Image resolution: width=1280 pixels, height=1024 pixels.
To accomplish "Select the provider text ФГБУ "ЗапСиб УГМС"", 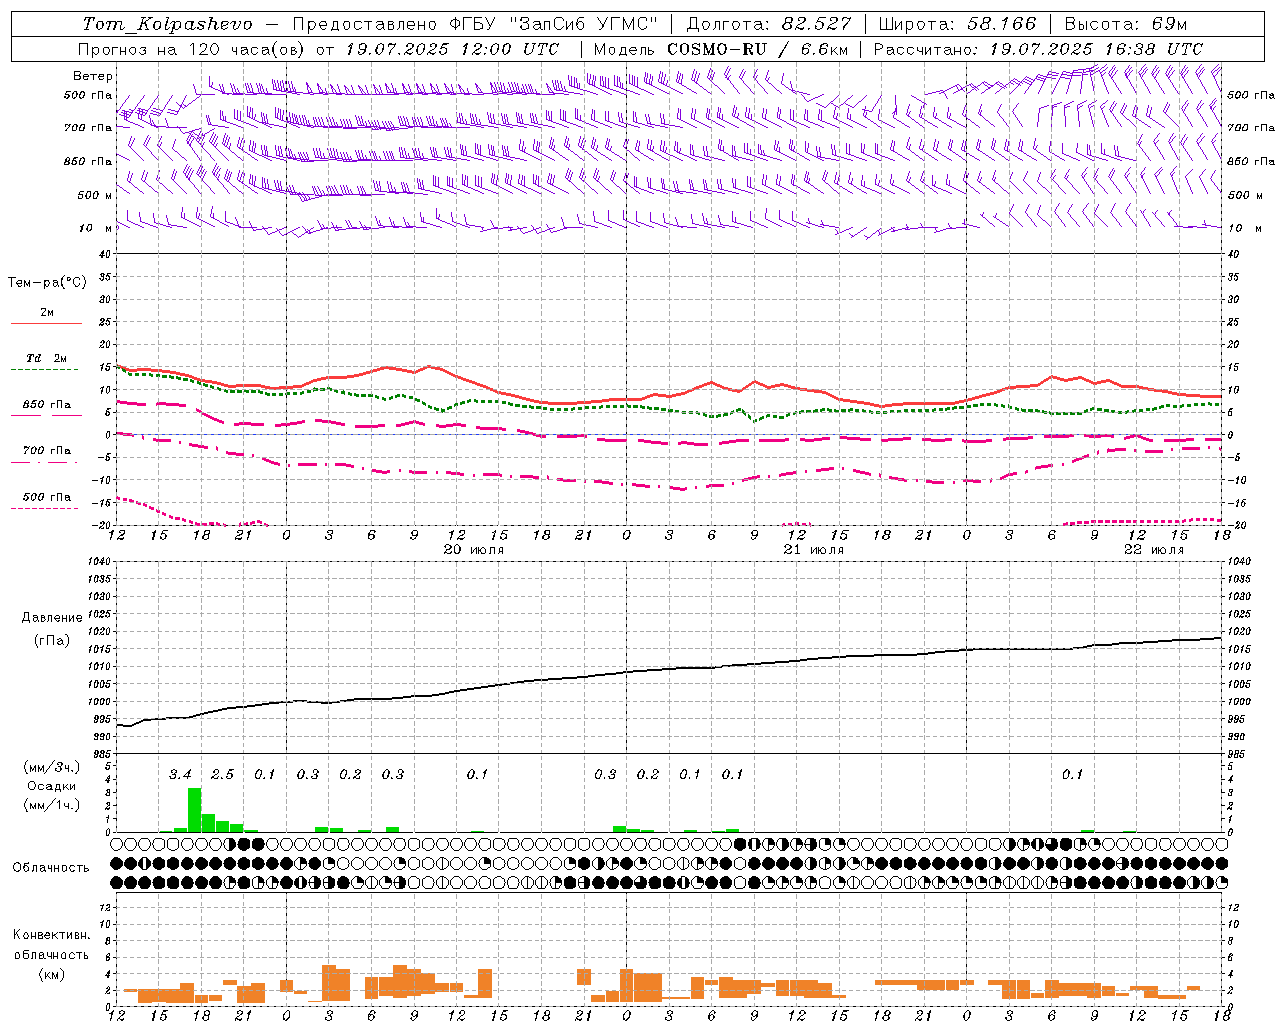I will [554, 23].
